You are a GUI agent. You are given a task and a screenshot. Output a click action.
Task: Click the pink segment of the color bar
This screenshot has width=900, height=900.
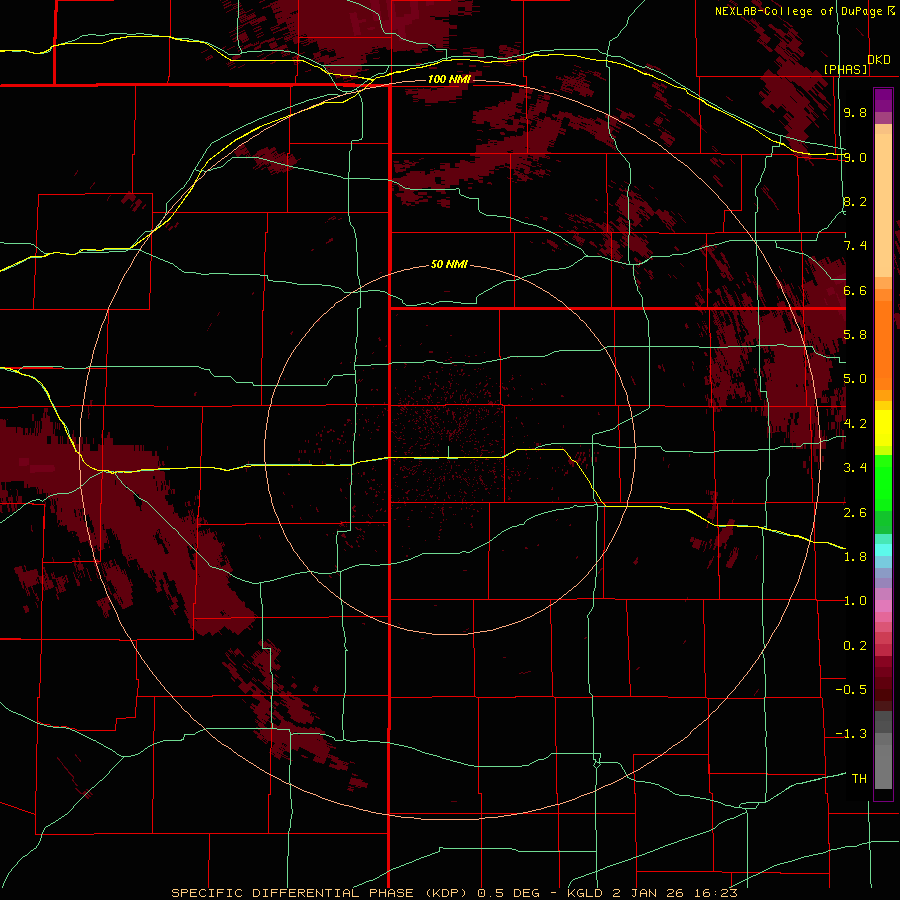(883, 606)
